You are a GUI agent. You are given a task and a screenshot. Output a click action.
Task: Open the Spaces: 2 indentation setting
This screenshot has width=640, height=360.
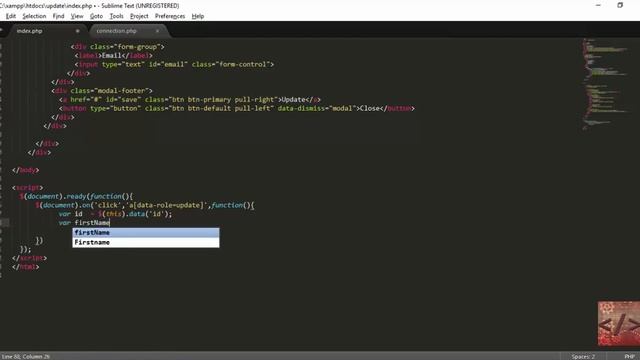pyautogui.click(x=583, y=356)
